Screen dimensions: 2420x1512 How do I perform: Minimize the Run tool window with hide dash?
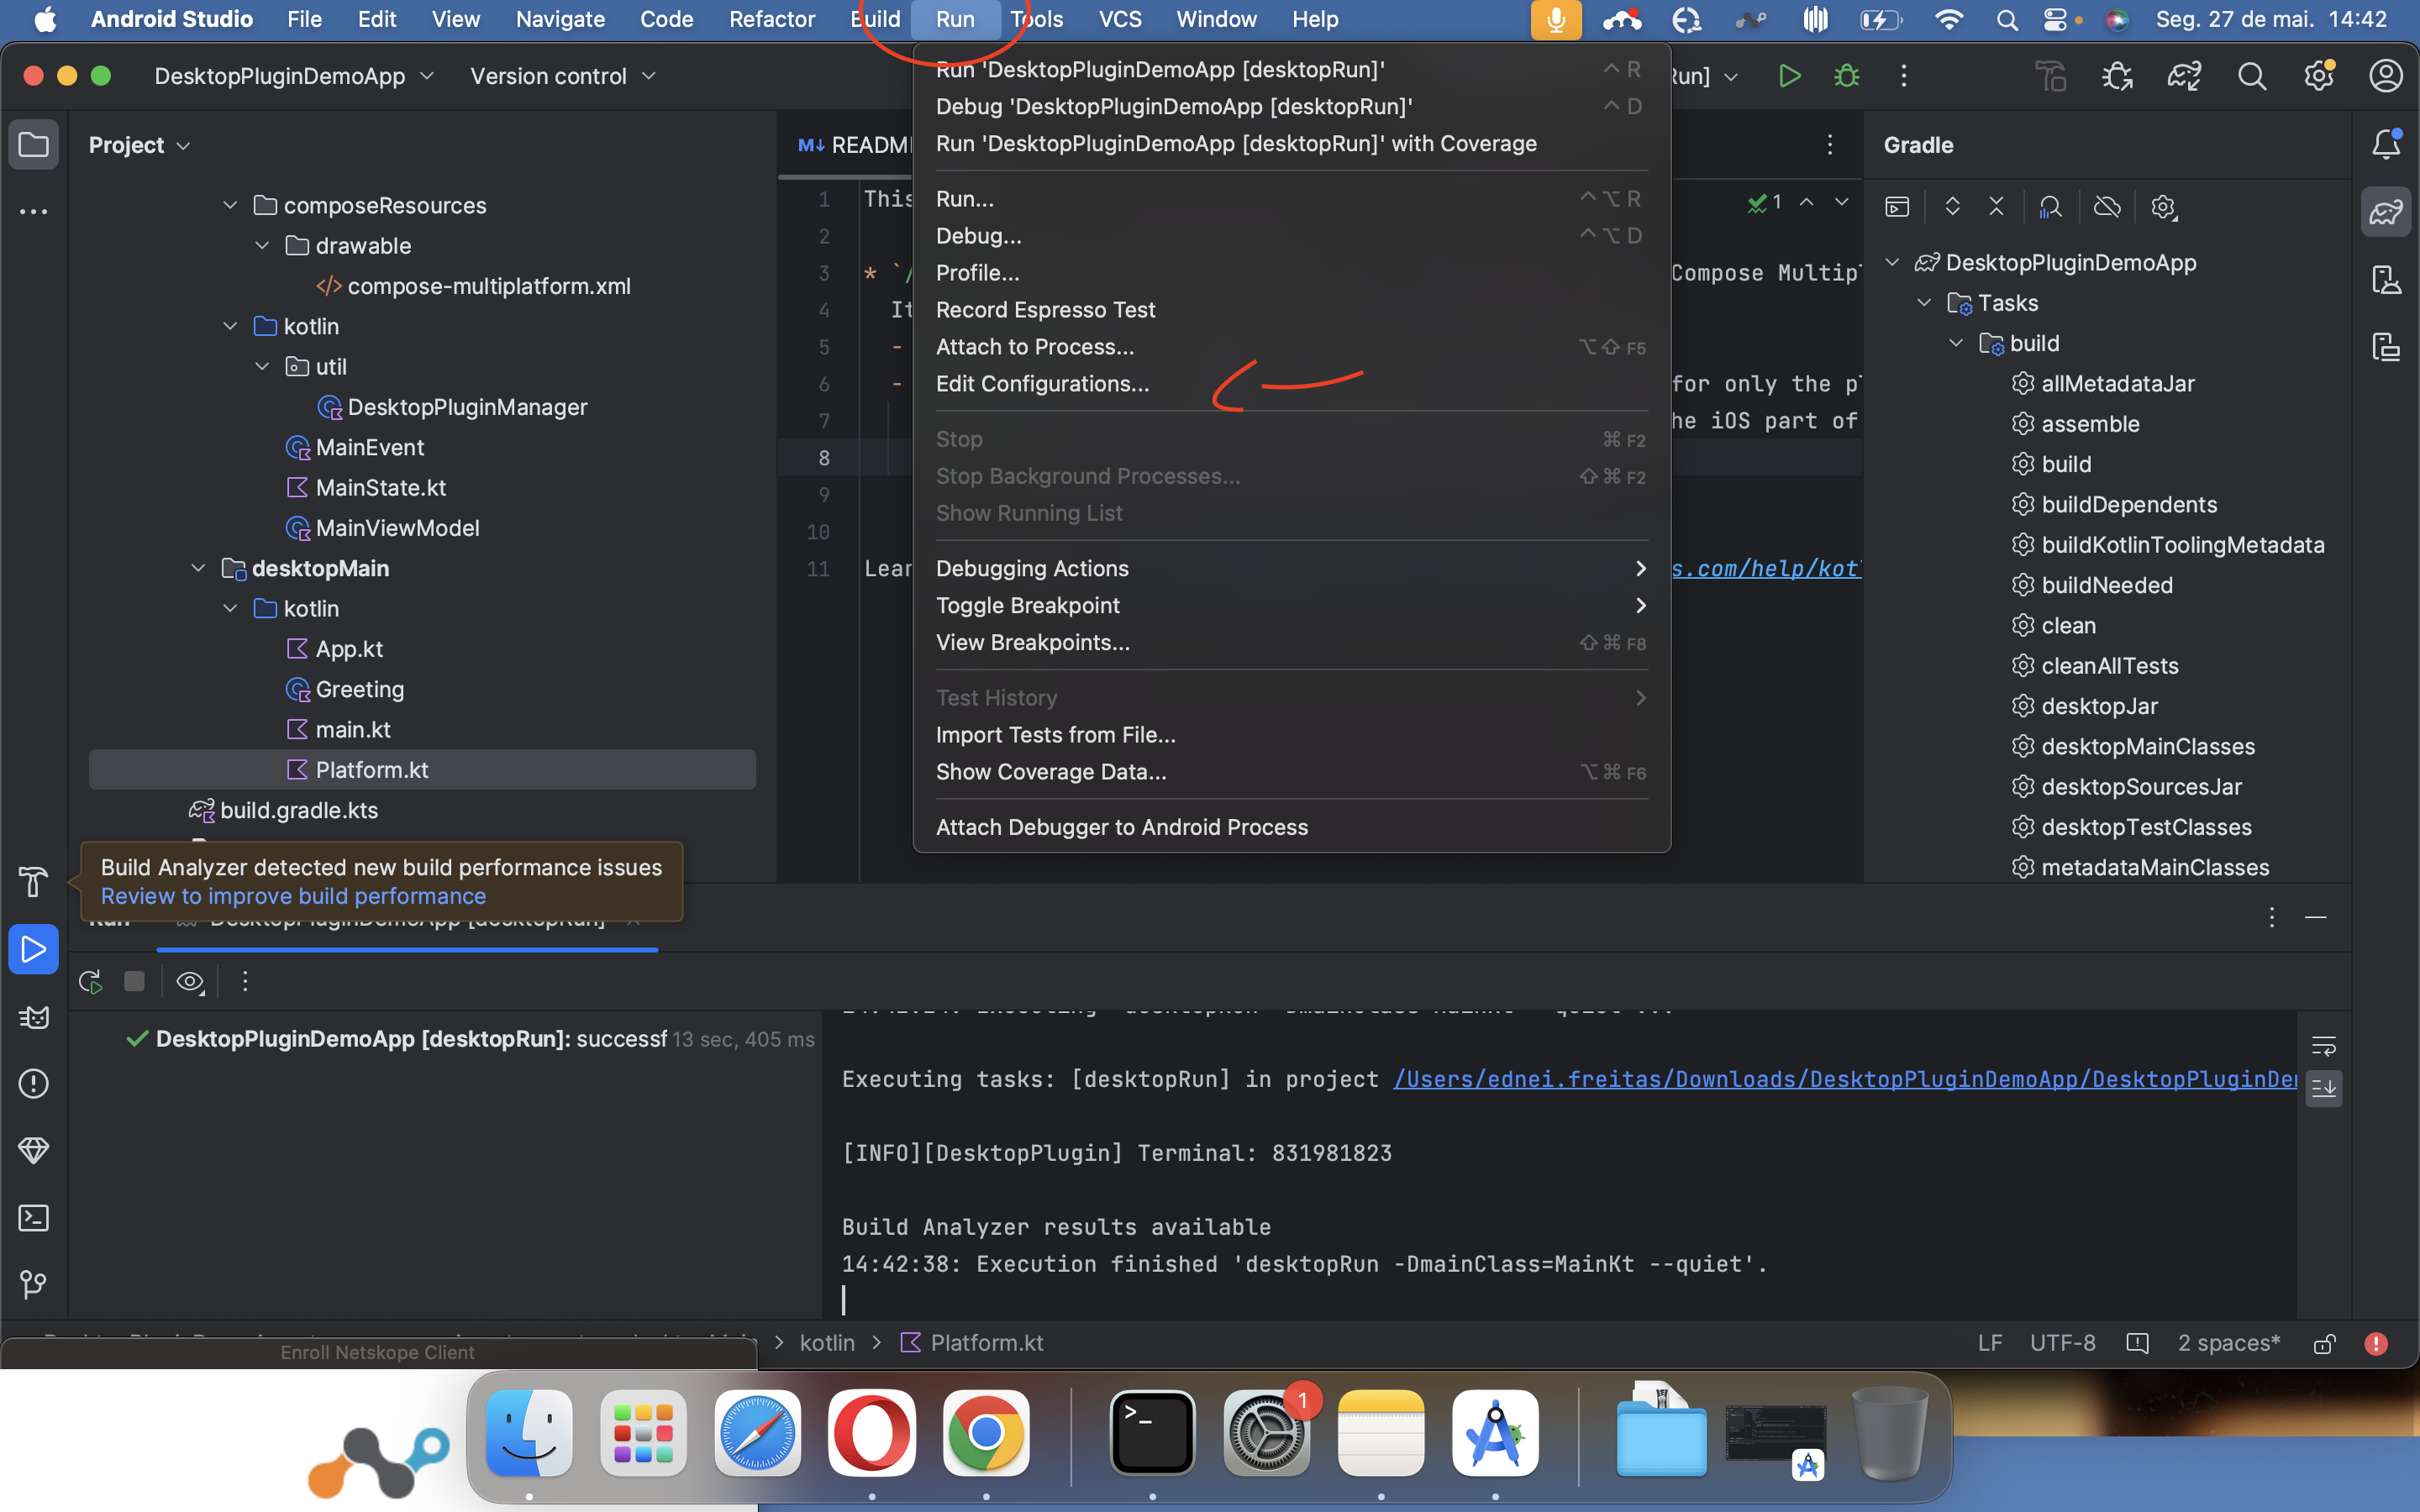pyautogui.click(x=2315, y=917)
